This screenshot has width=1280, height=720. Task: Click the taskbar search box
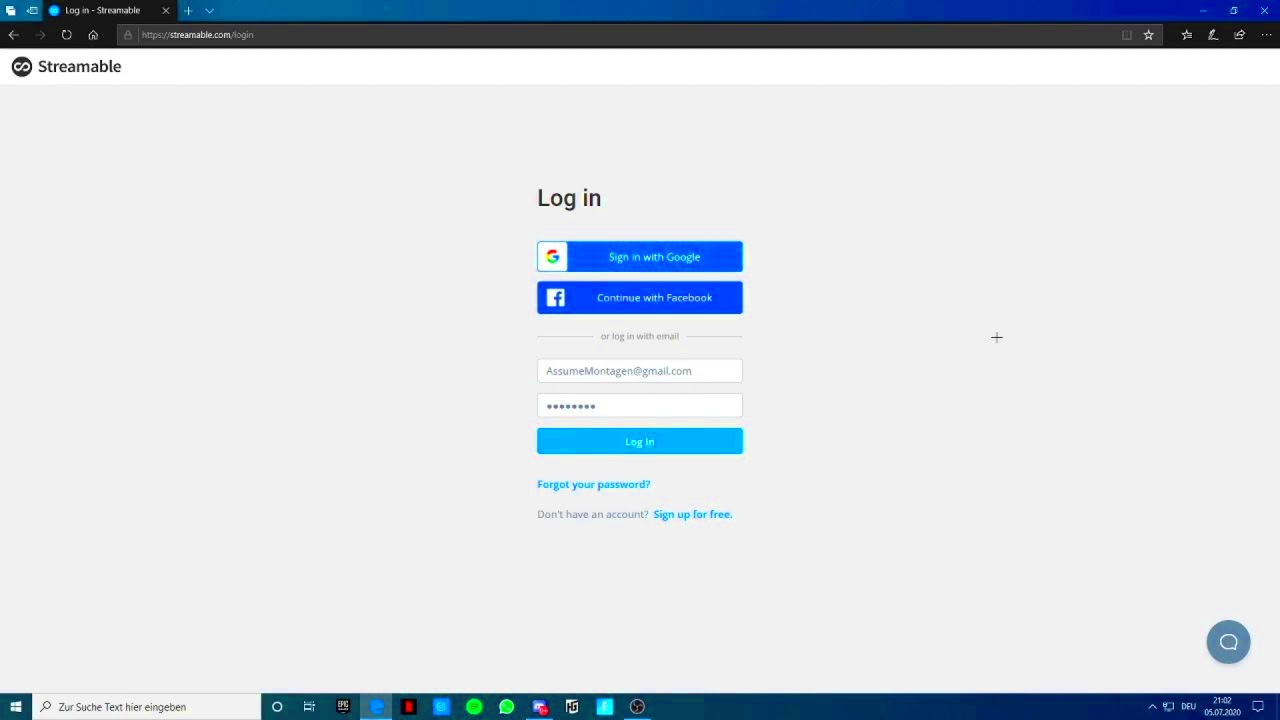(x=146, y=707)
